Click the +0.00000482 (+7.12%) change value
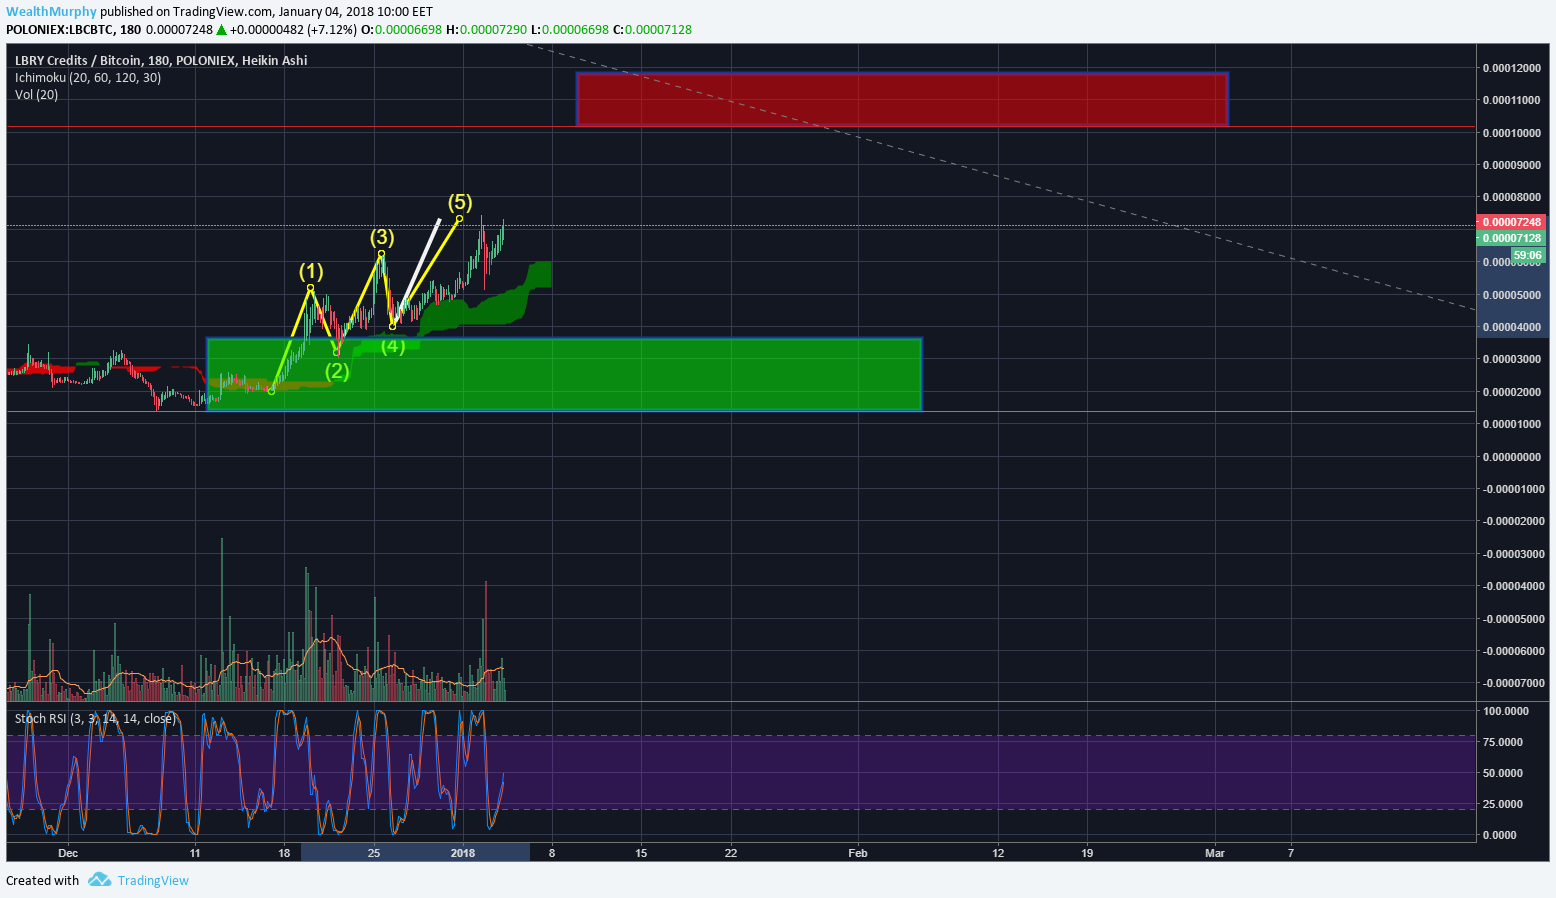1556x898 pixels. (293, 30)
